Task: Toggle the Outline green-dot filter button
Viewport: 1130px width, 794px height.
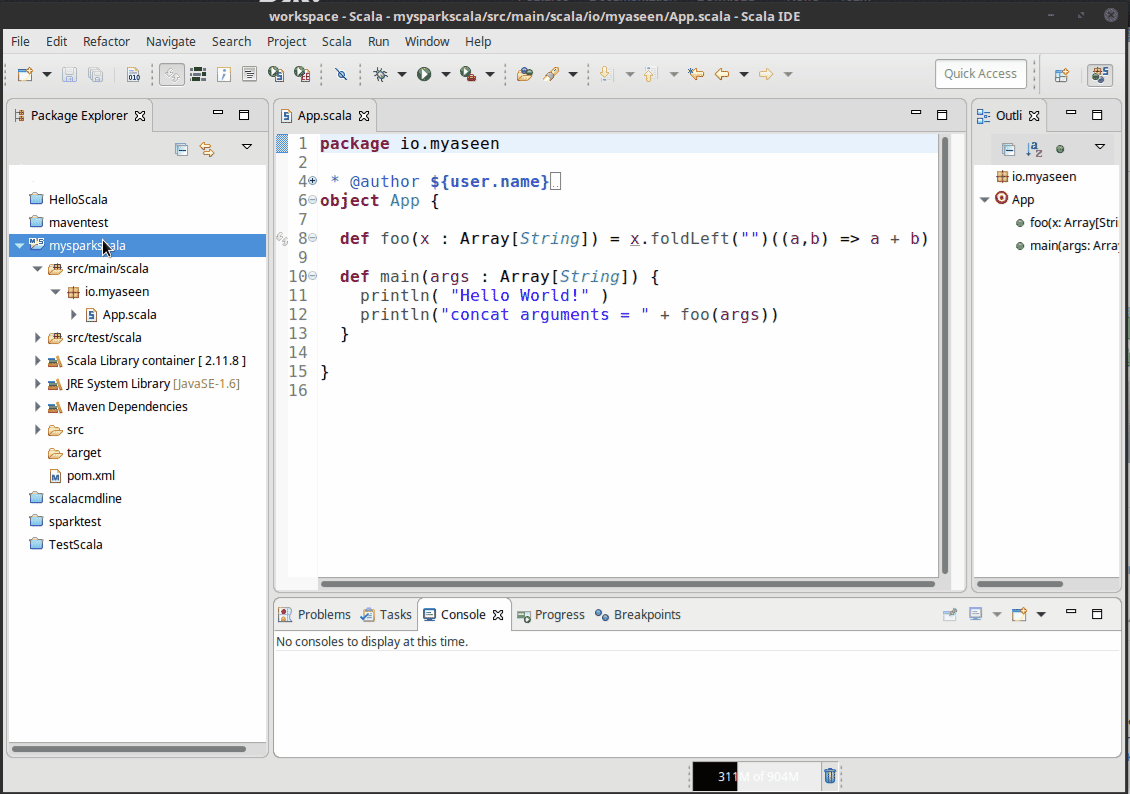Action: (1060, 149)
